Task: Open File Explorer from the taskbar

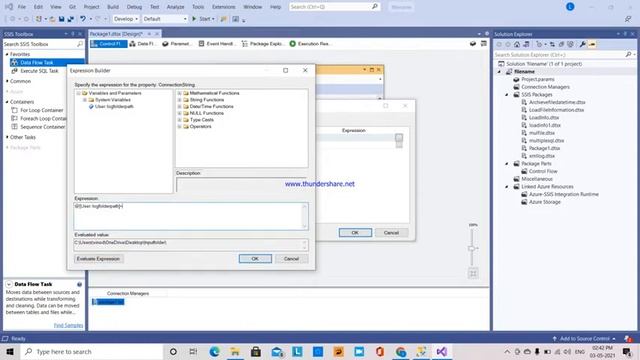Action: coord(235,351)
